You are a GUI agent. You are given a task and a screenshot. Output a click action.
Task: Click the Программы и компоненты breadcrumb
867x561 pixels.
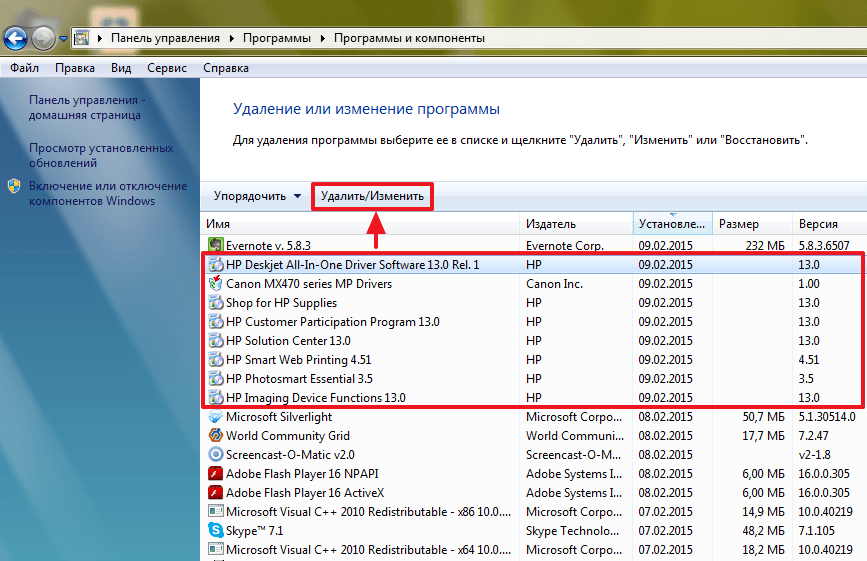point(409,38)
